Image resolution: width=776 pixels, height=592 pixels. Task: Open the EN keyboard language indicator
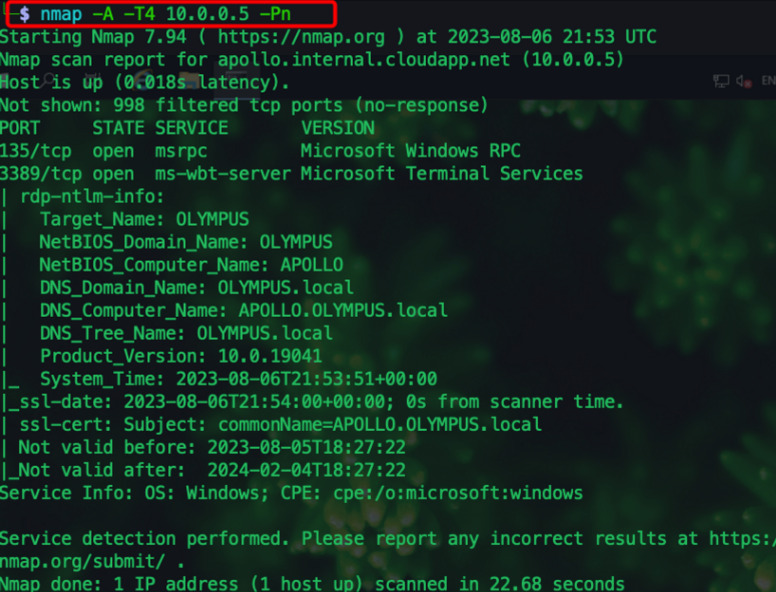pos(767,81)
